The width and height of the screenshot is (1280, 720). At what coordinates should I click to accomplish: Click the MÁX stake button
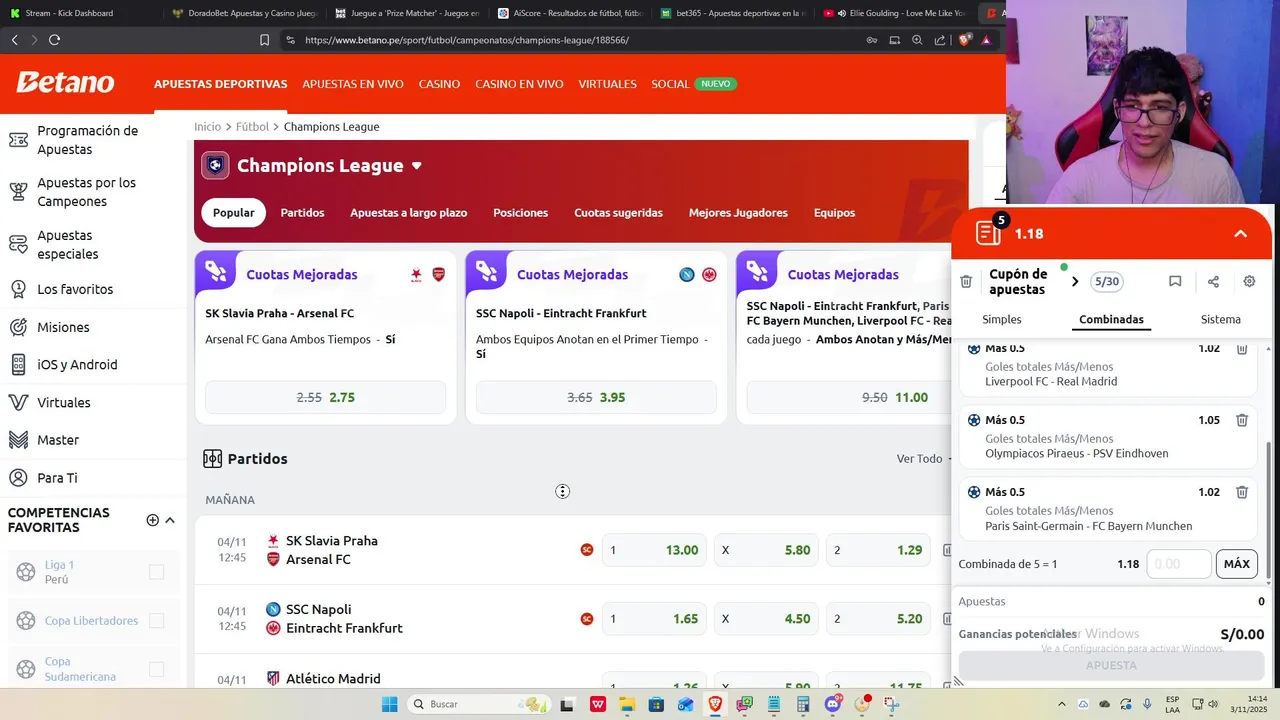(x=1237, y=564)
